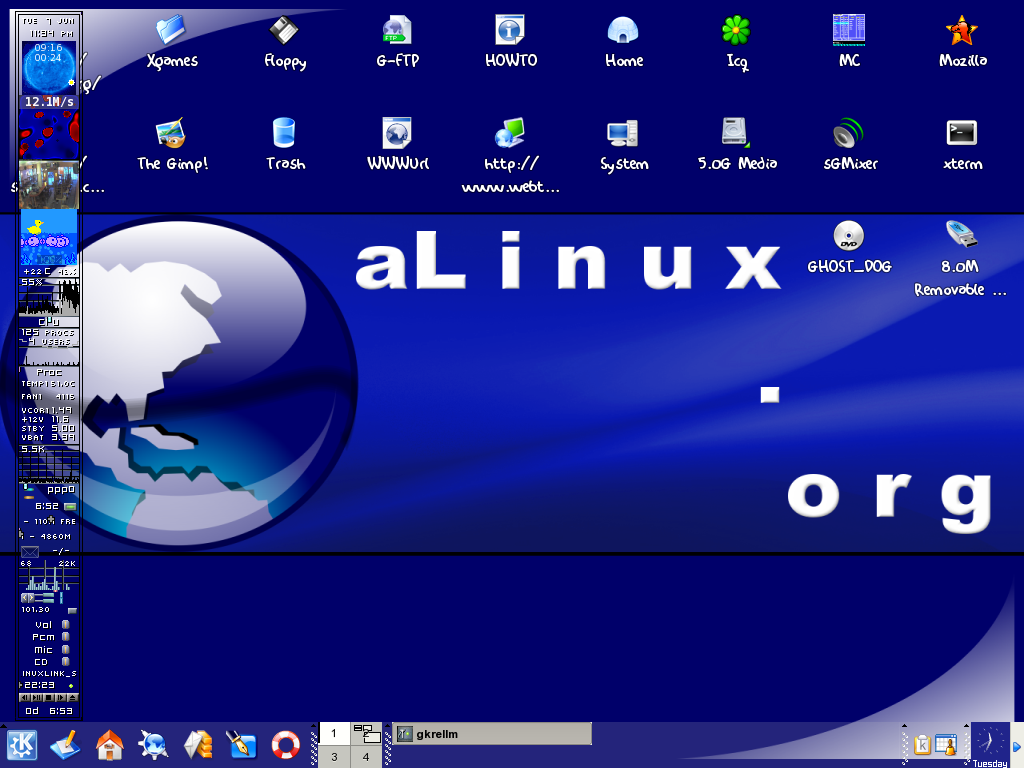Switch to second desktop showing window outlines

pos(366,733)
